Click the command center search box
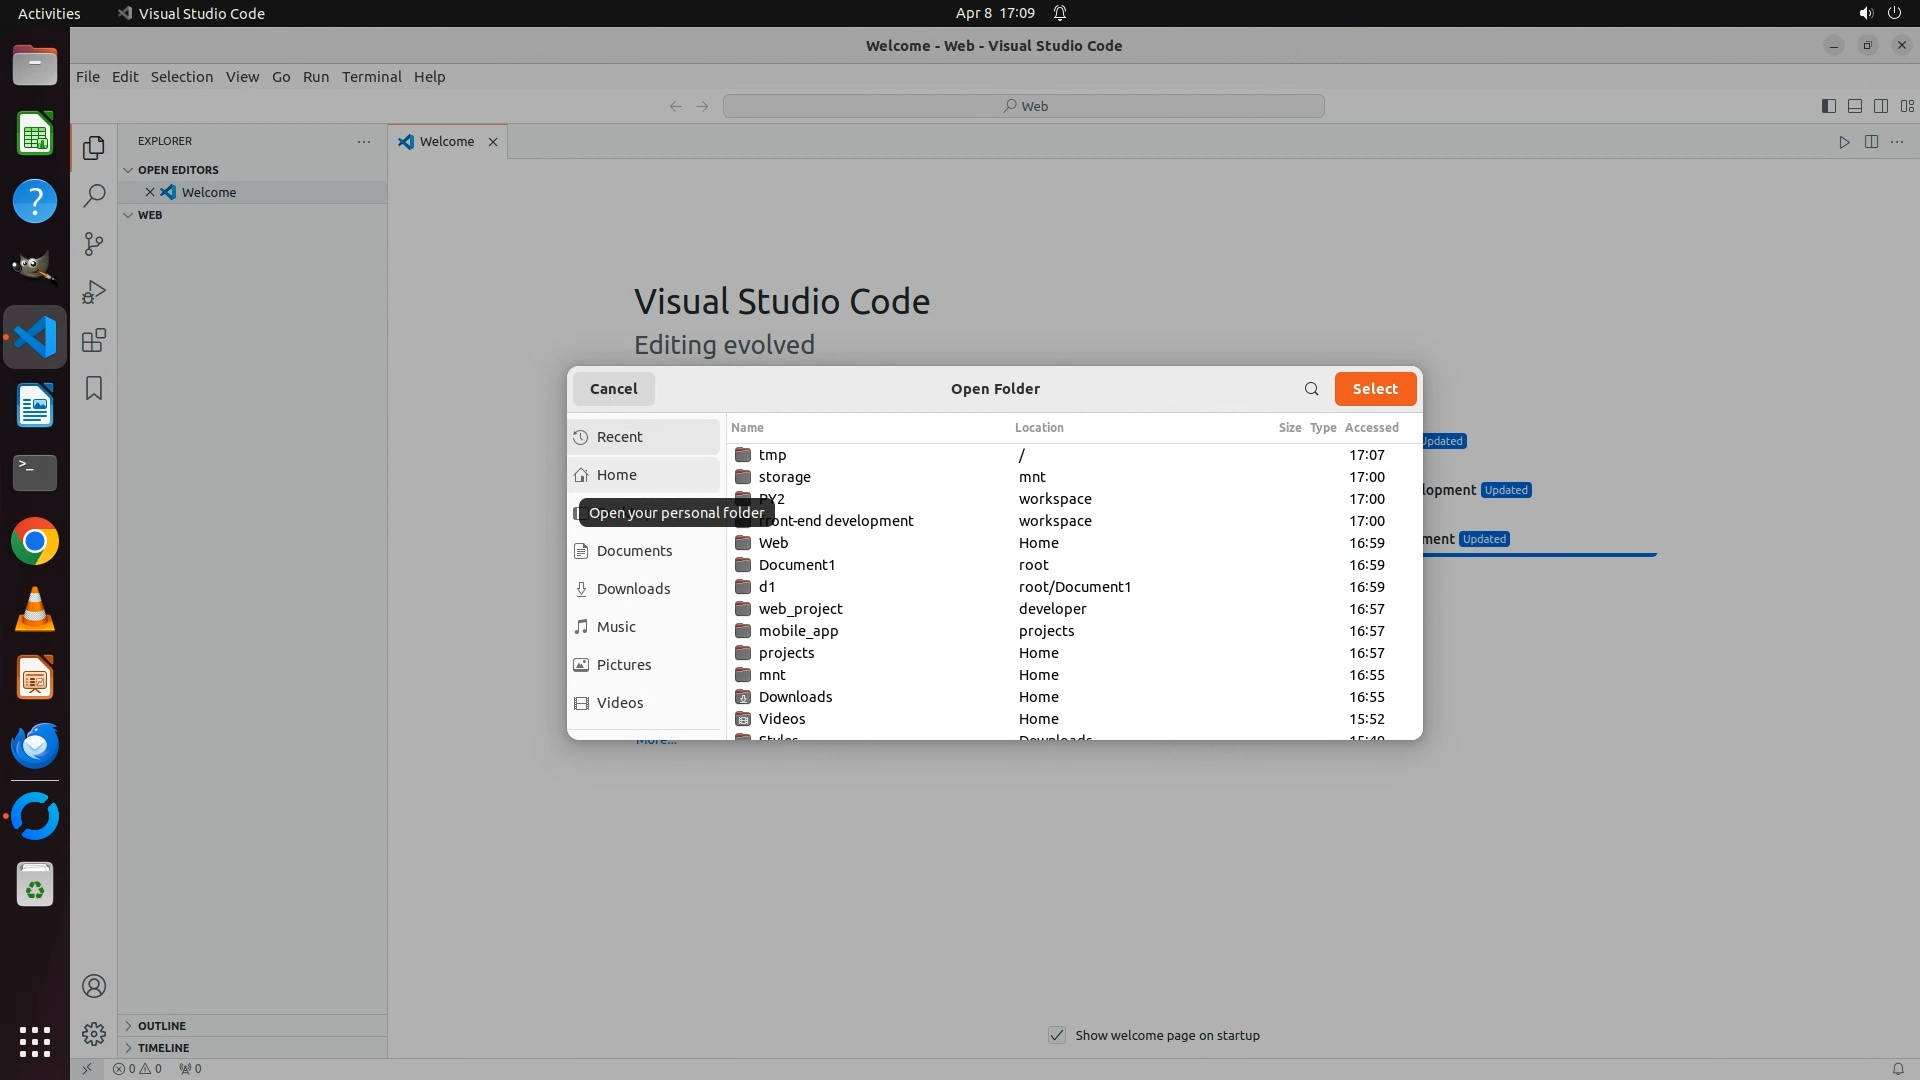 coord(1023,106)
